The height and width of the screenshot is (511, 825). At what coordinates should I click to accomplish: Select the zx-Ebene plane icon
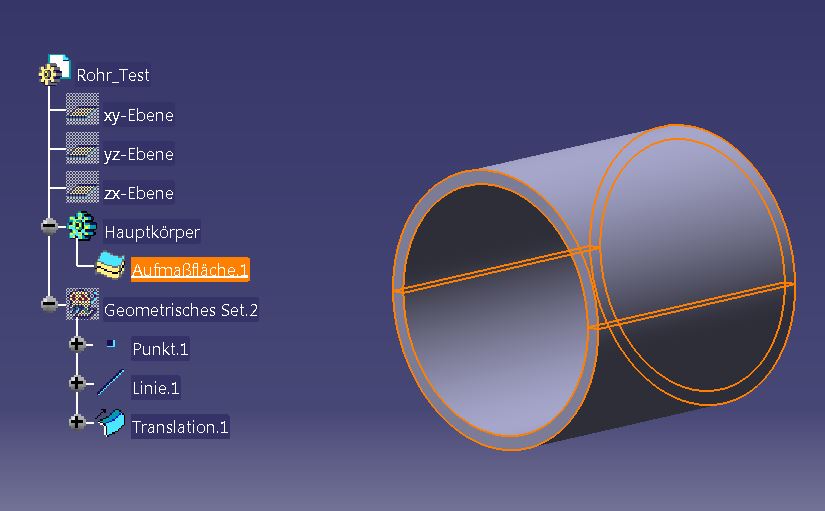click(82, 187)
